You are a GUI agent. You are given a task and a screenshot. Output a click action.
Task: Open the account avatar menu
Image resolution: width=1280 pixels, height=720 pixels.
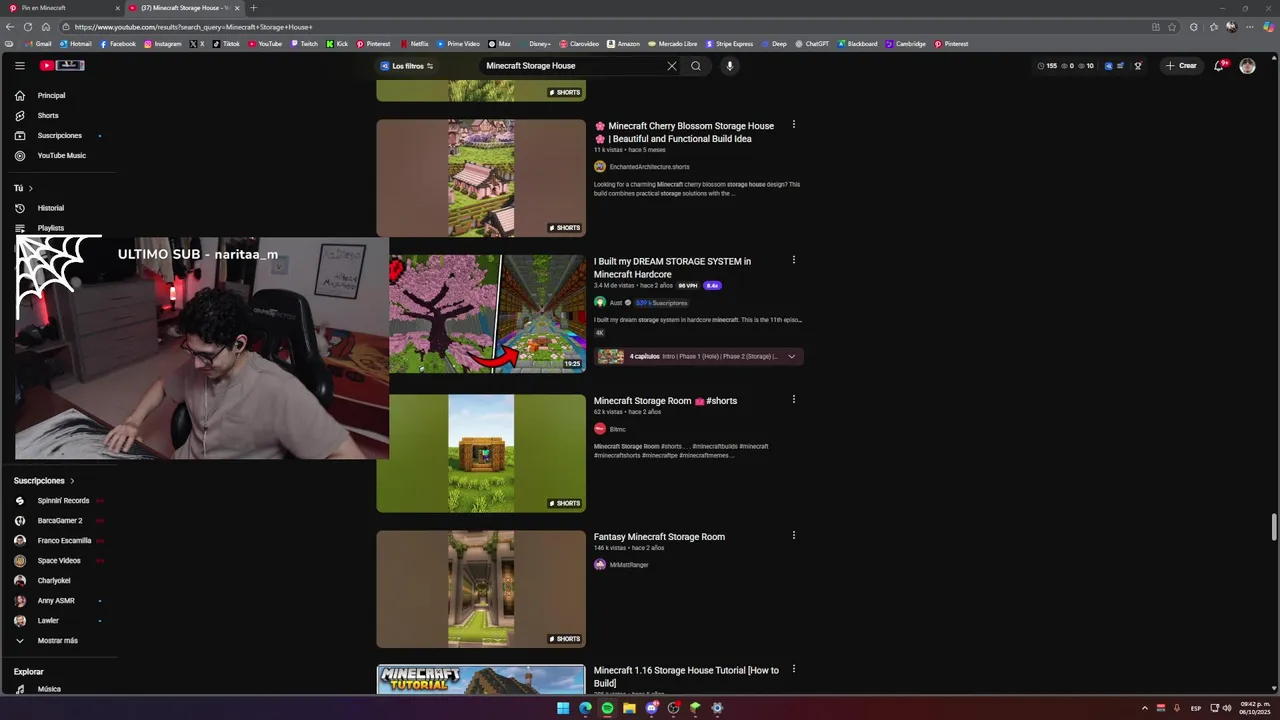tap(1247, 66)
